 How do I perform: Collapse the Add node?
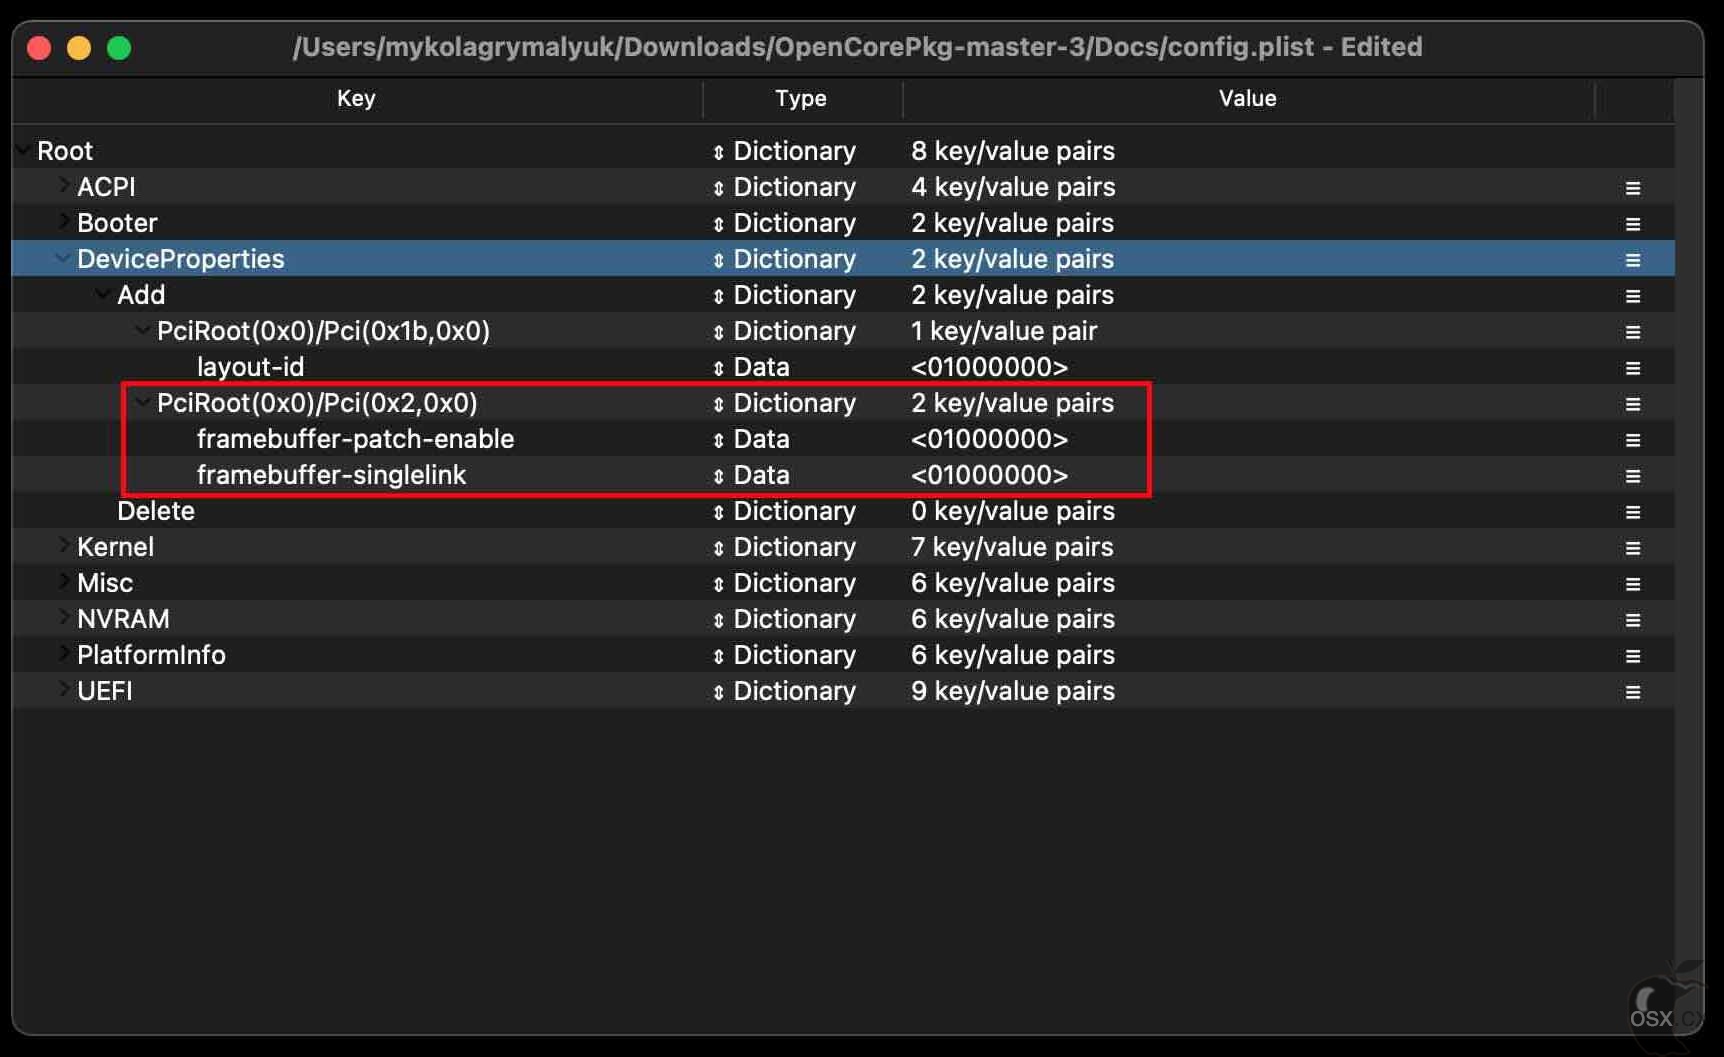[x=103, y=294]
